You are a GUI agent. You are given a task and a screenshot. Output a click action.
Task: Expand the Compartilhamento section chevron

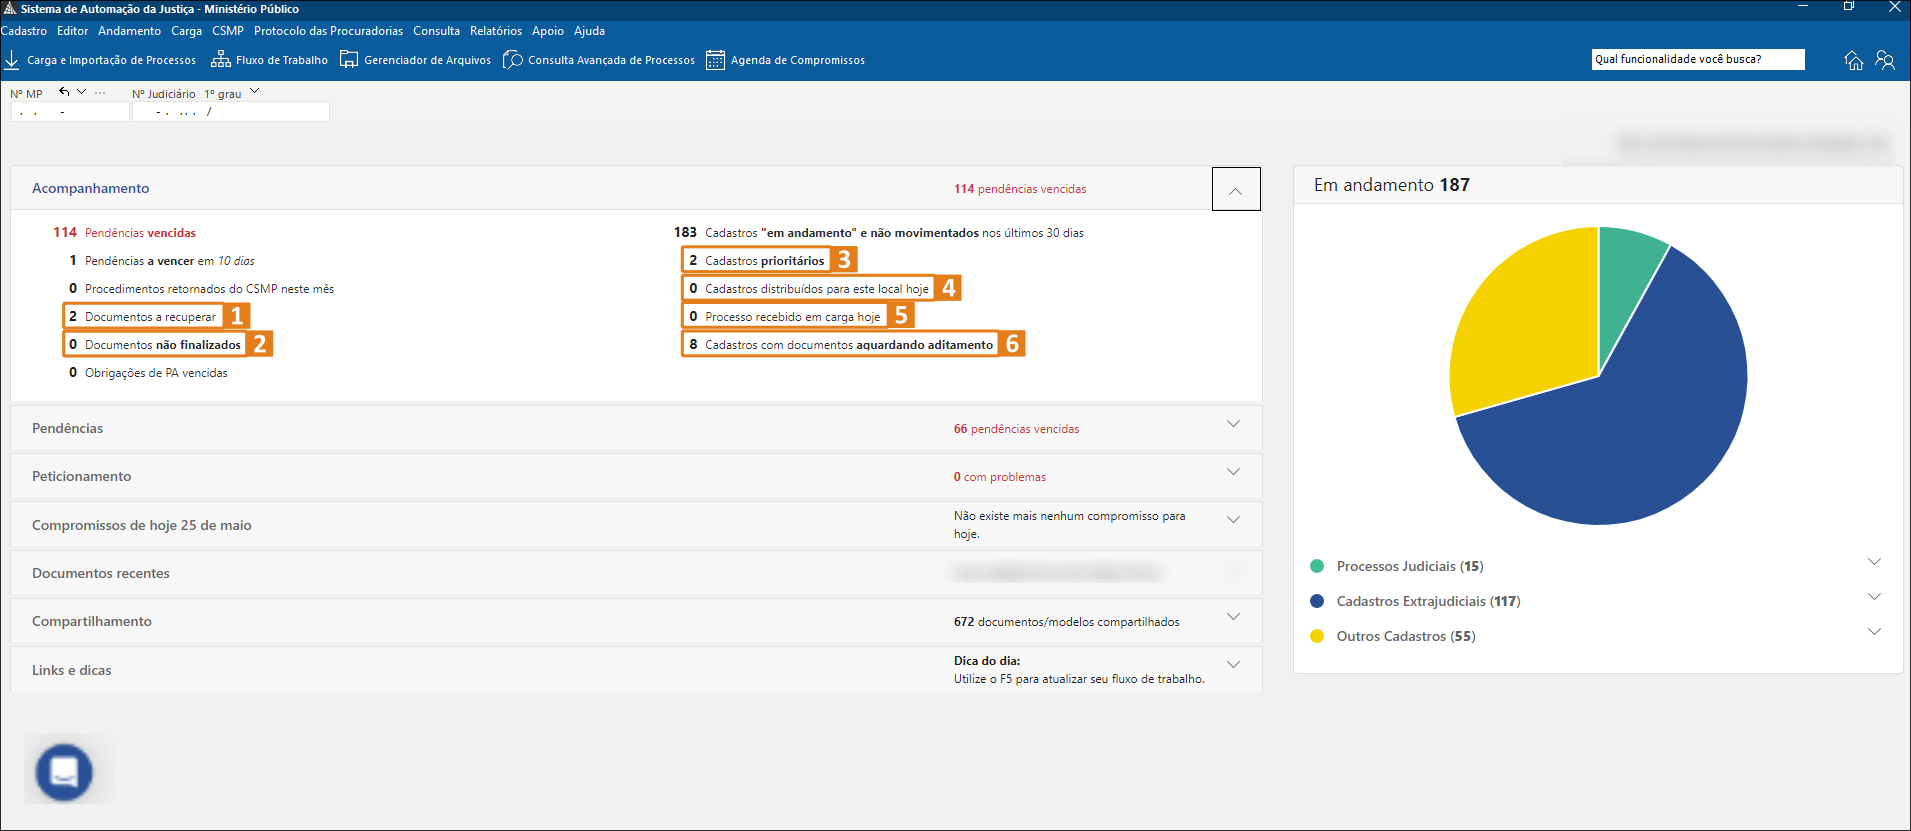[1233, 617]
